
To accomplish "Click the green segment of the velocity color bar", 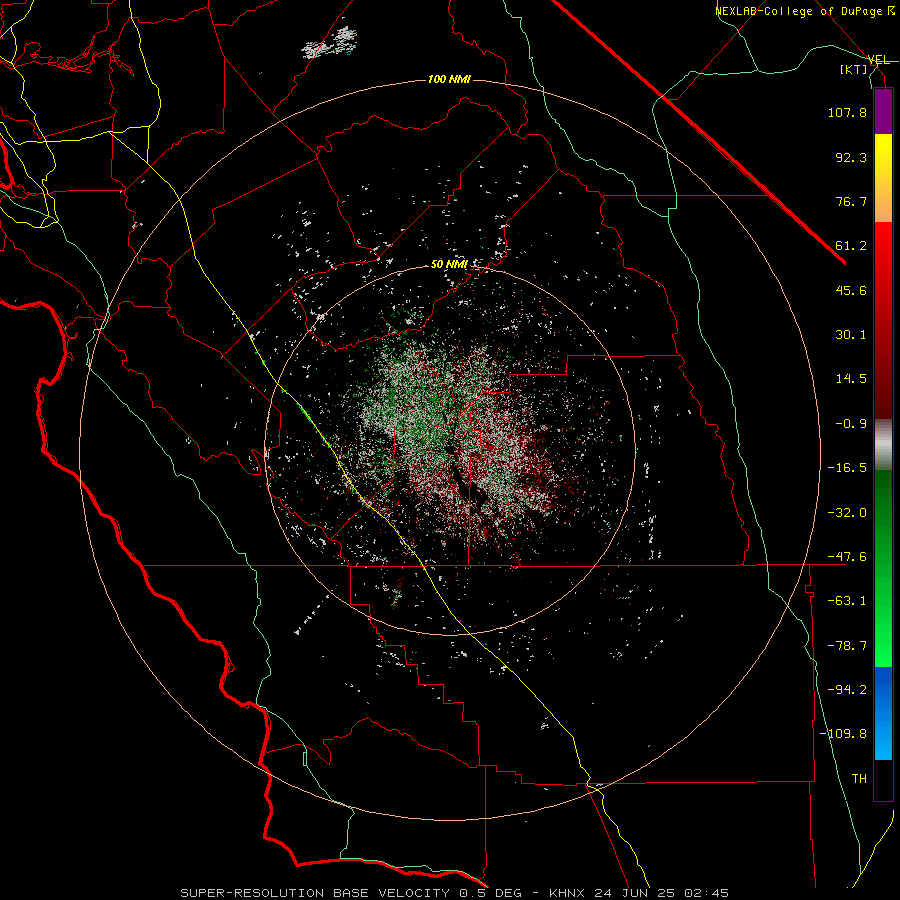I will pyautogui.click(x=883, y=568).
